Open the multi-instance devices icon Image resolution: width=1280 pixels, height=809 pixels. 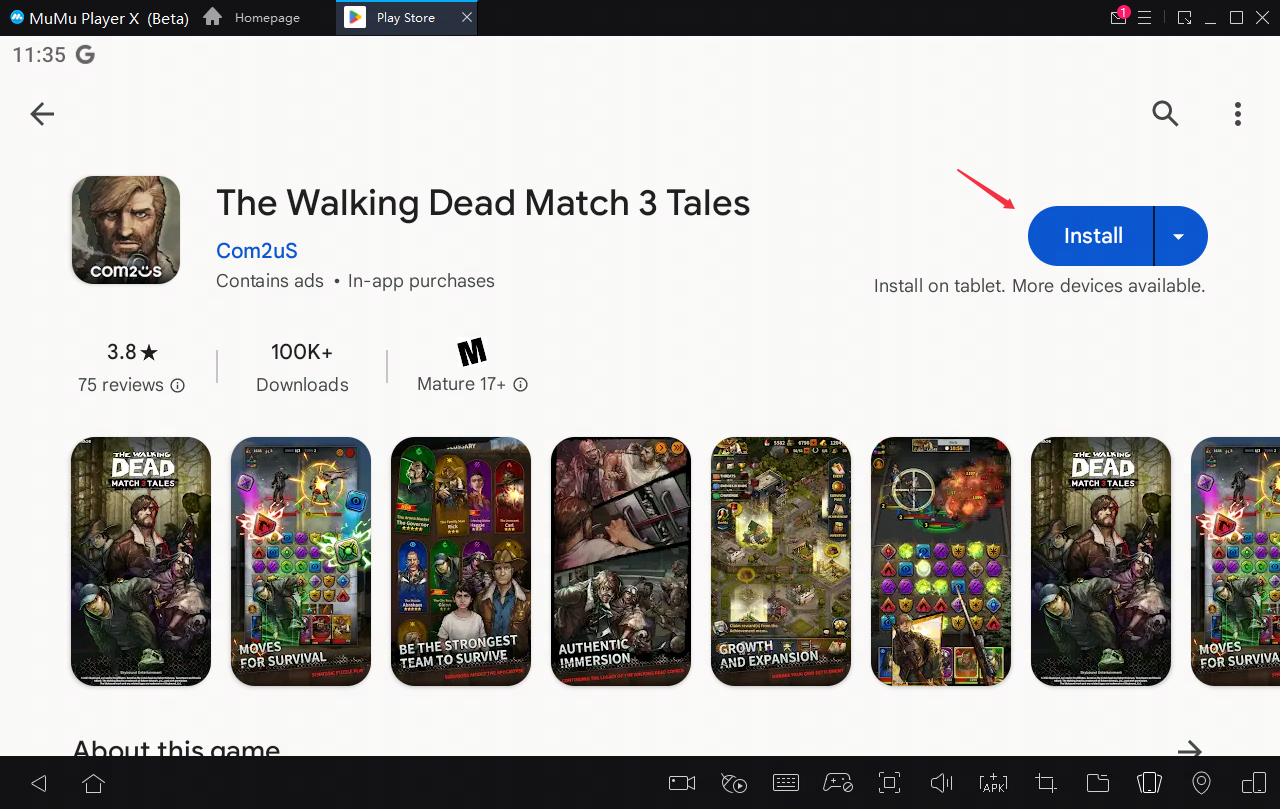pyautogui.click(x=1254, y=783)
